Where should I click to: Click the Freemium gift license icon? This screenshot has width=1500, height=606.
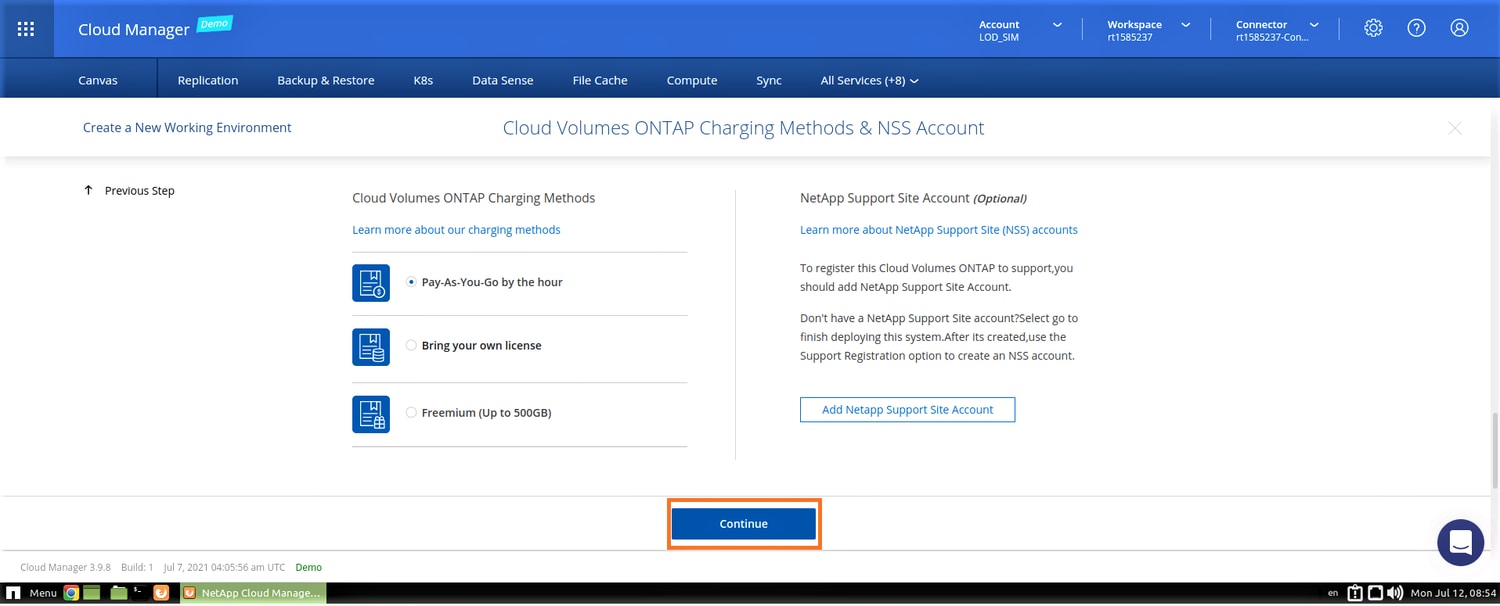(x=370, y=414)
